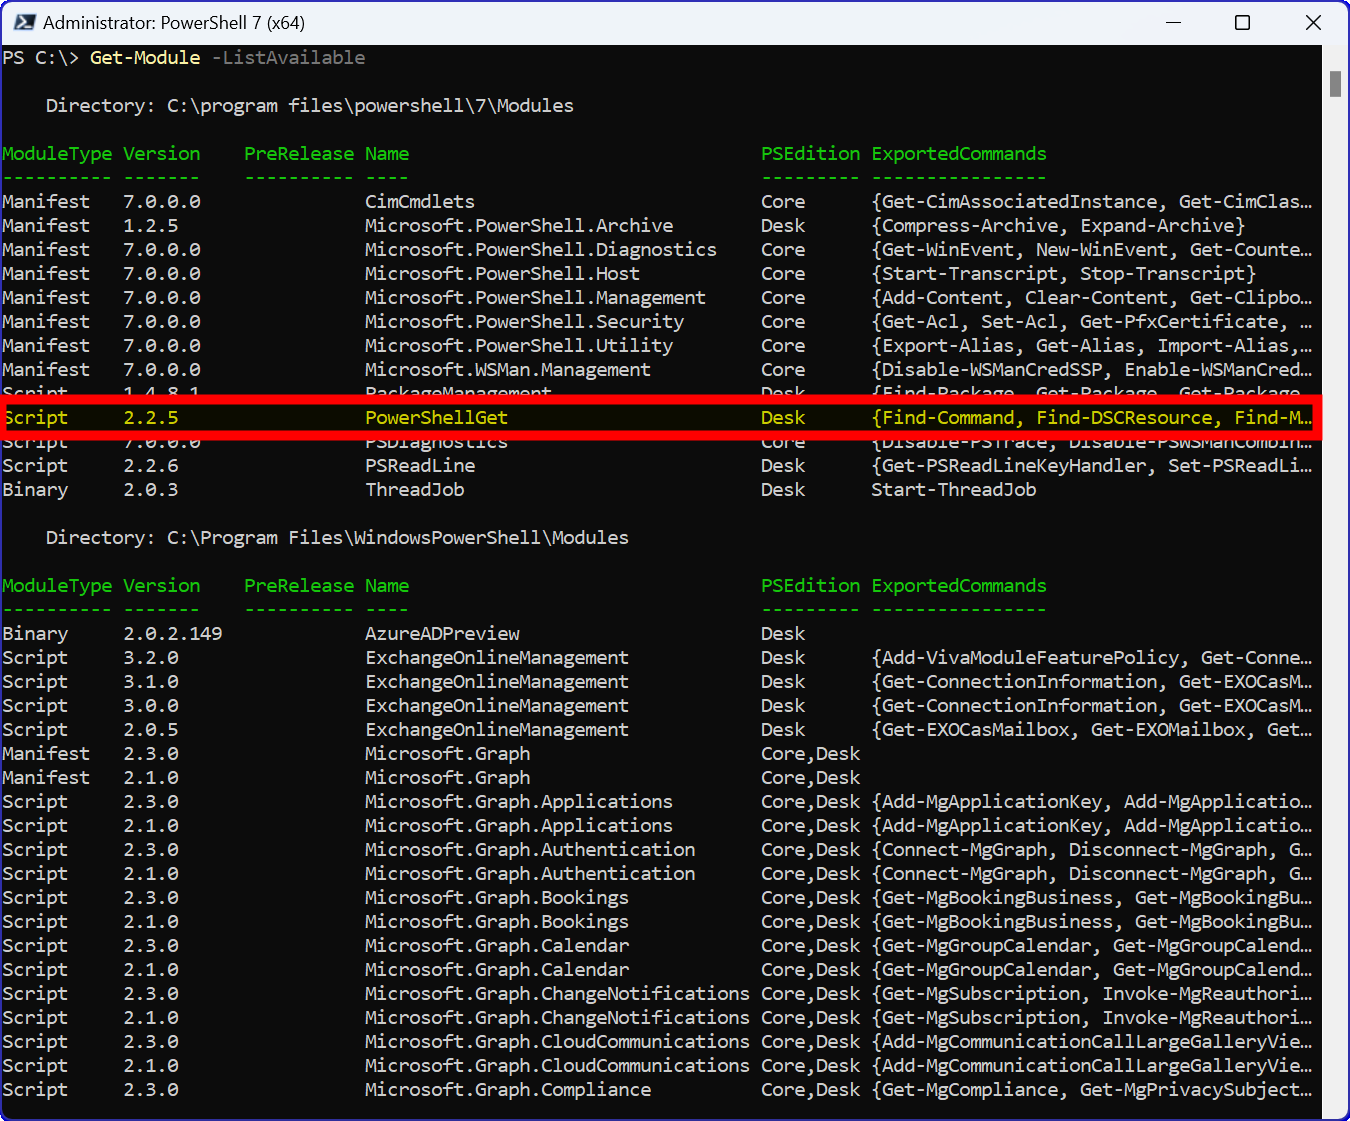Click the 'PowerShellGet' module name
This screenshot has height=1121, width=1350.
(436, 418)
